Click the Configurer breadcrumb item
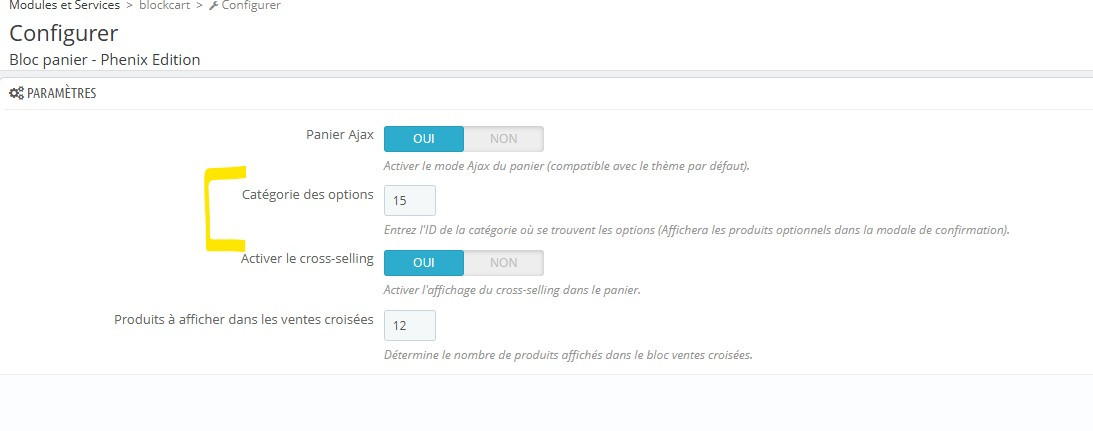The width and height of the screenshot is (1093, 431). pos(251,6)
